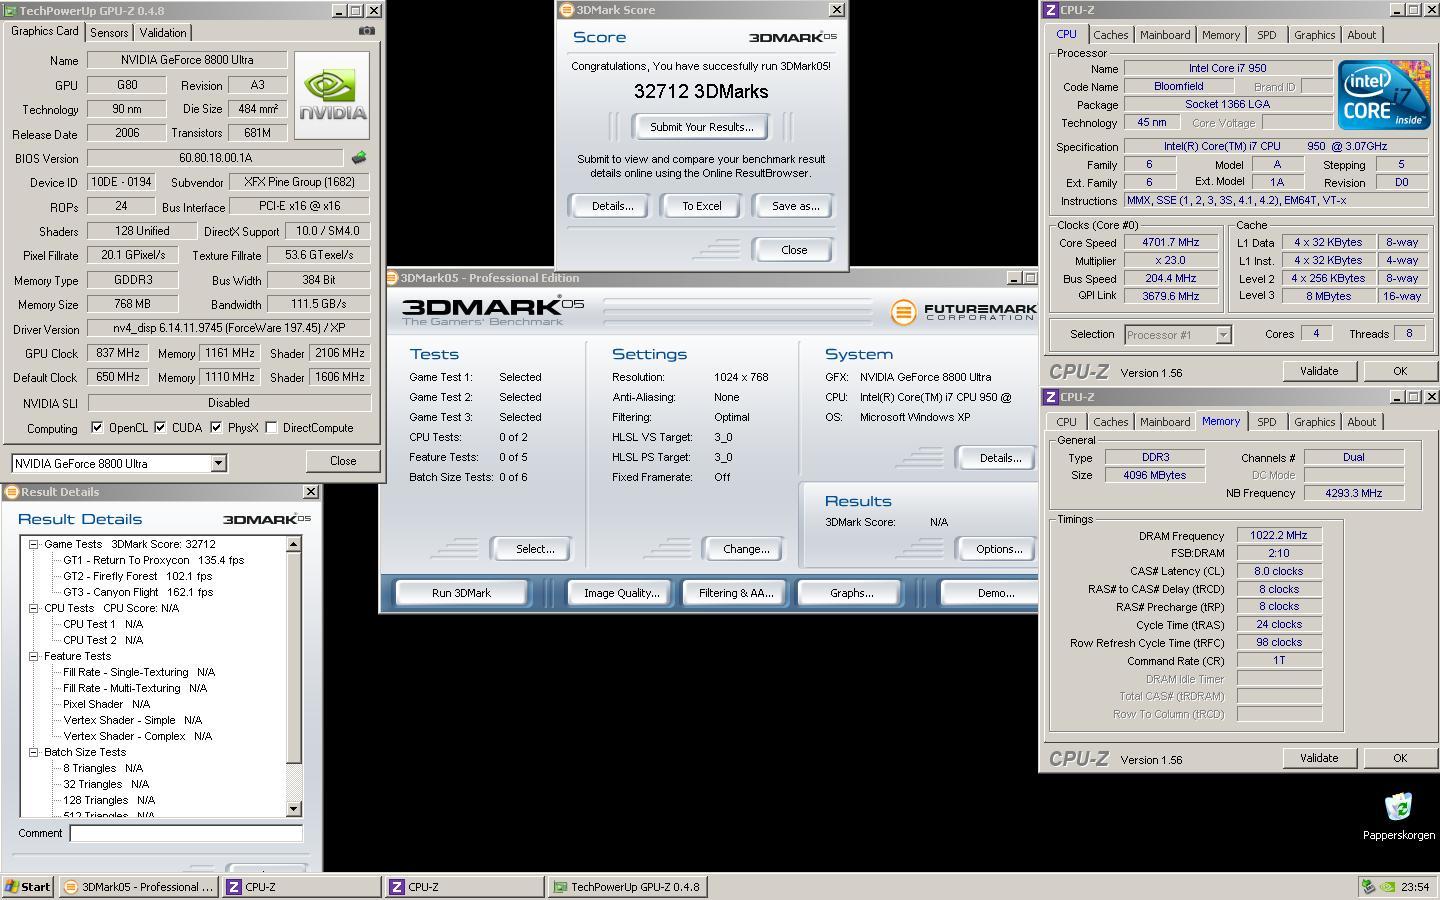Click Graphs button
1440x900 pixels.
pyautogui.click(x=851, y=593)
